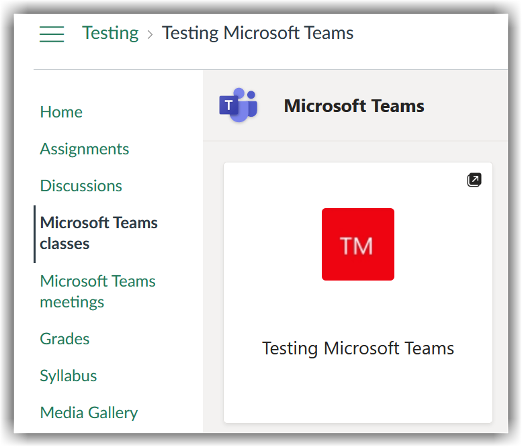Open the hamburger navigation menu
Screen dimensions: 522x448
52,34
